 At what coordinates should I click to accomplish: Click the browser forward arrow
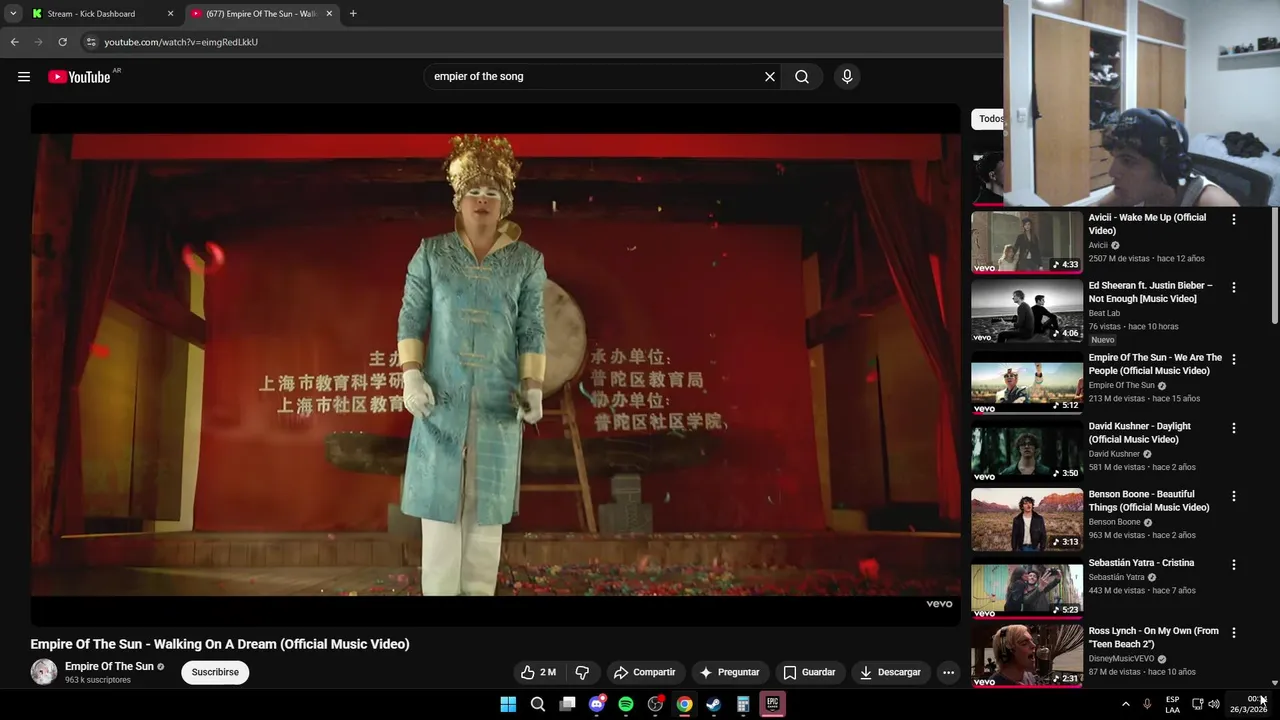coord(38,42)
